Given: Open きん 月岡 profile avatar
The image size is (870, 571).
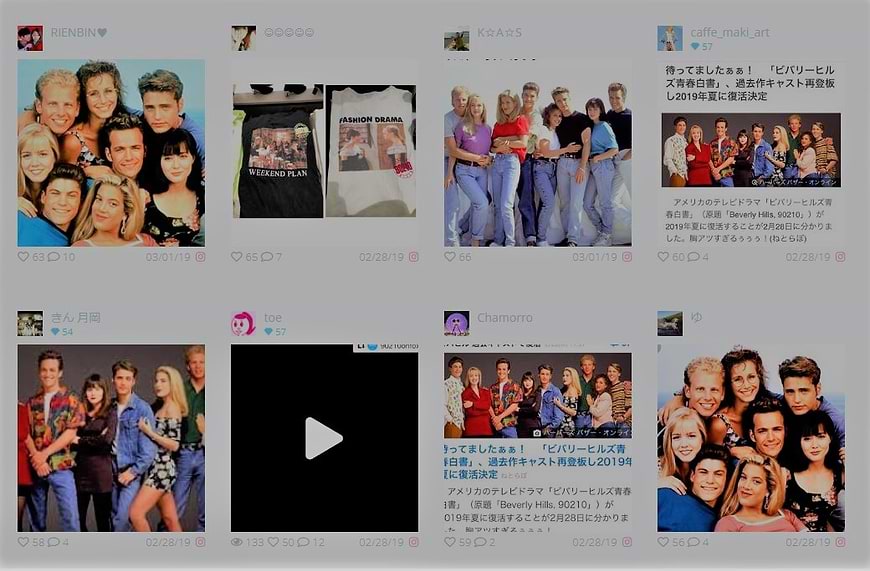Looking at the screenshot, I should click(30, 324).
